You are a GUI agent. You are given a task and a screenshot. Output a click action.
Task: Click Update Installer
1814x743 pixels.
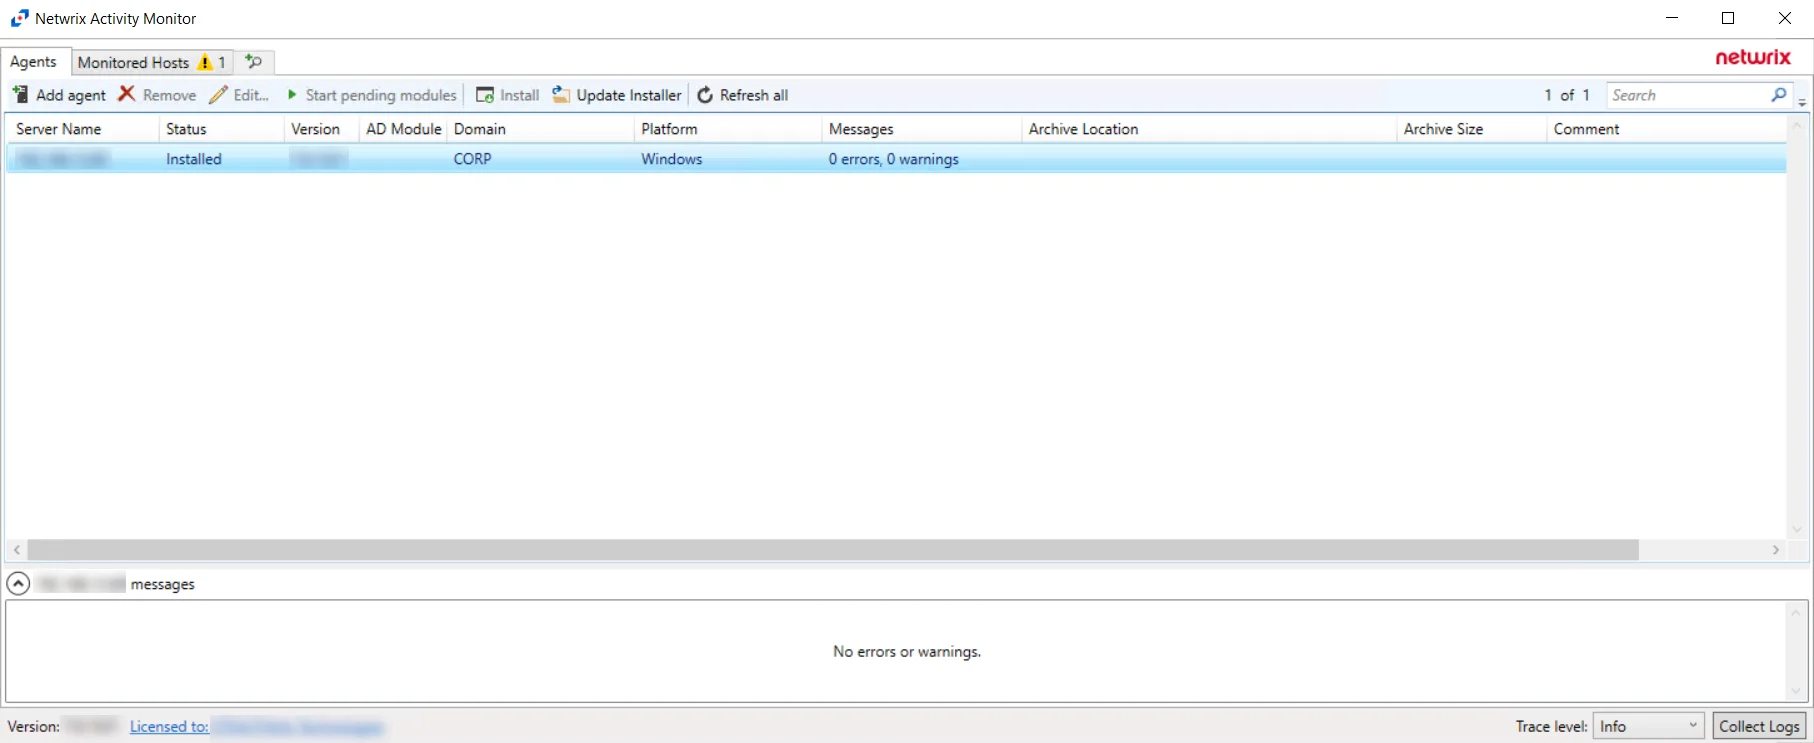tap(617, 95)
